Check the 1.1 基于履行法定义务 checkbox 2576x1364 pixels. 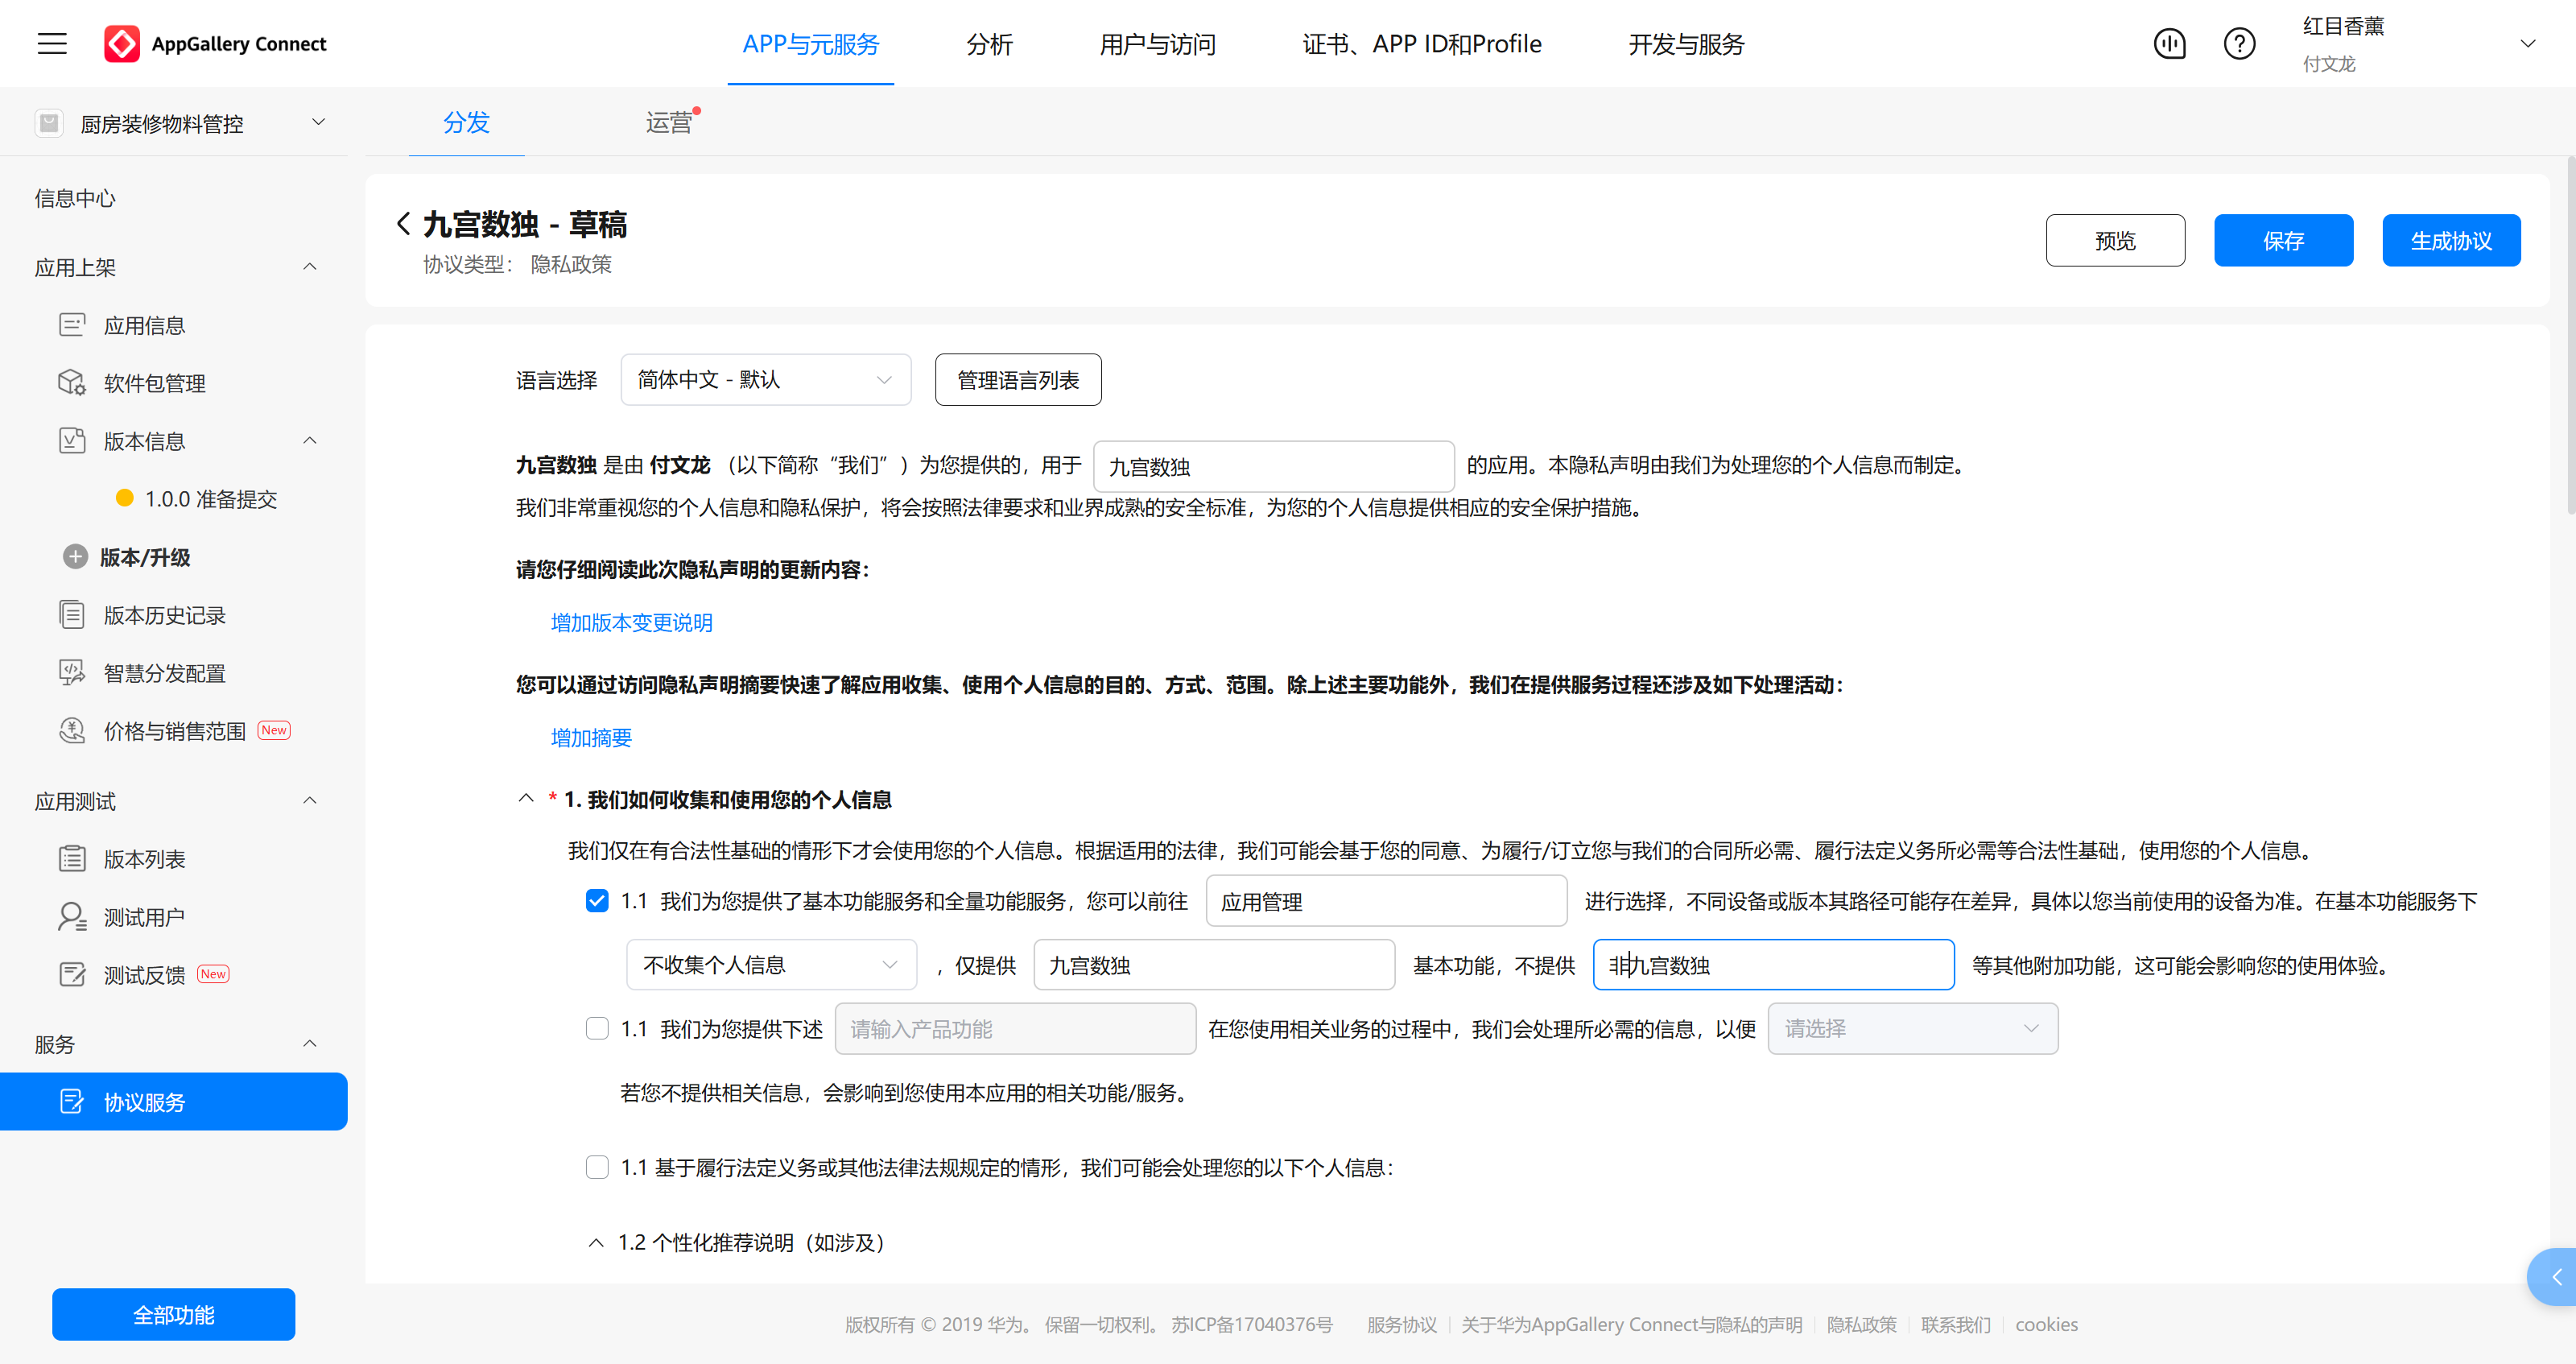597,1167
